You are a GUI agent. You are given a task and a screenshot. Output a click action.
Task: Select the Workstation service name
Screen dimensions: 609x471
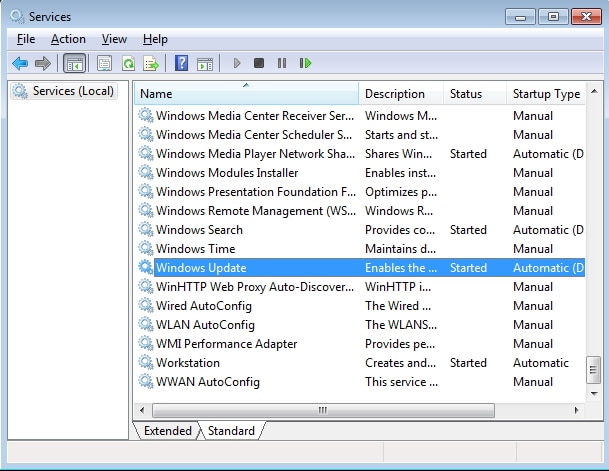[x=188, y=363]
